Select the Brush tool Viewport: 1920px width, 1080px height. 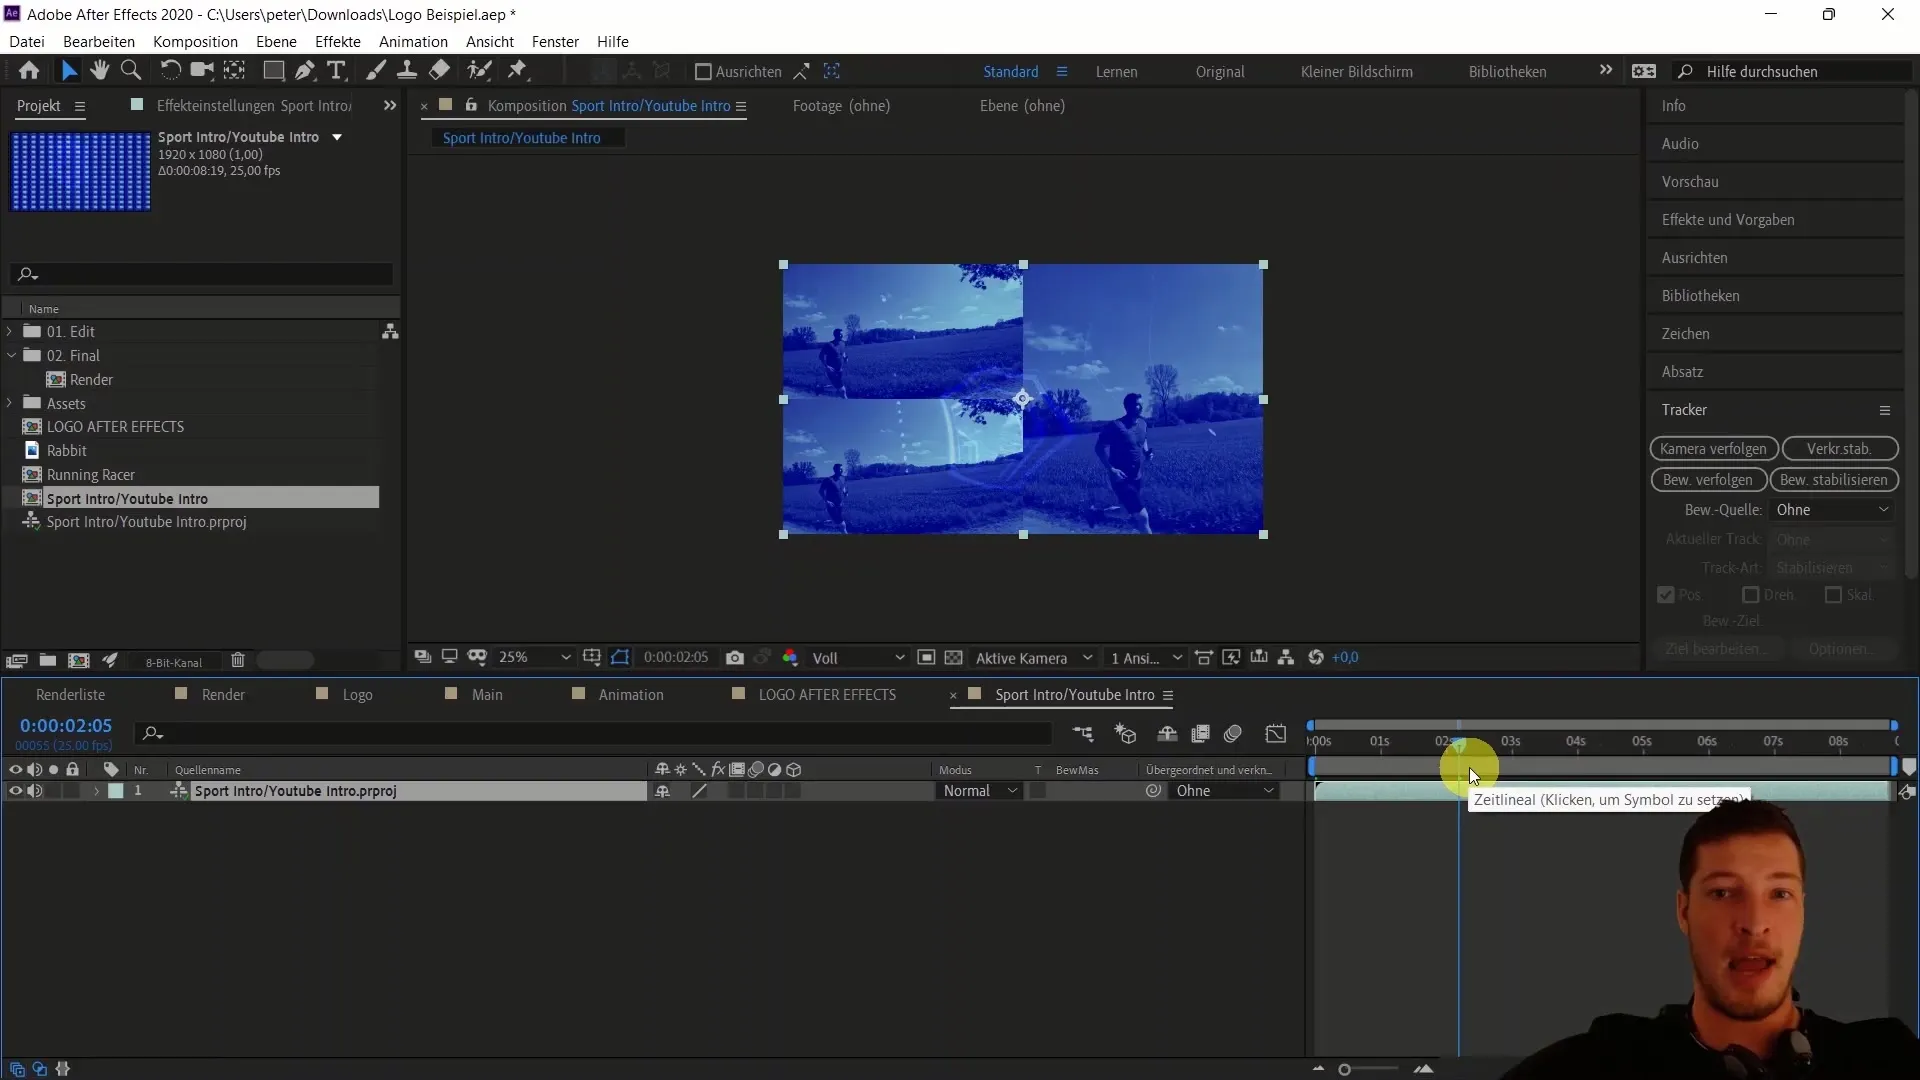376,71
